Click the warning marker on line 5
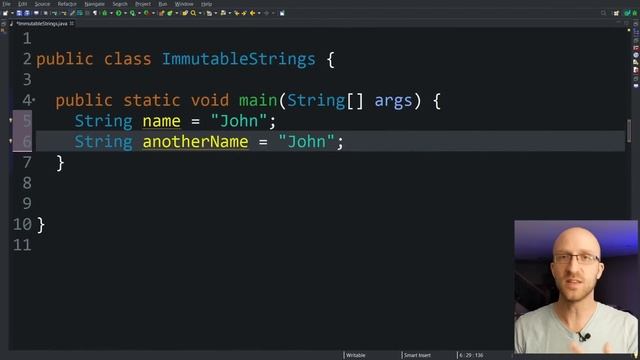 tap(11, 120)
